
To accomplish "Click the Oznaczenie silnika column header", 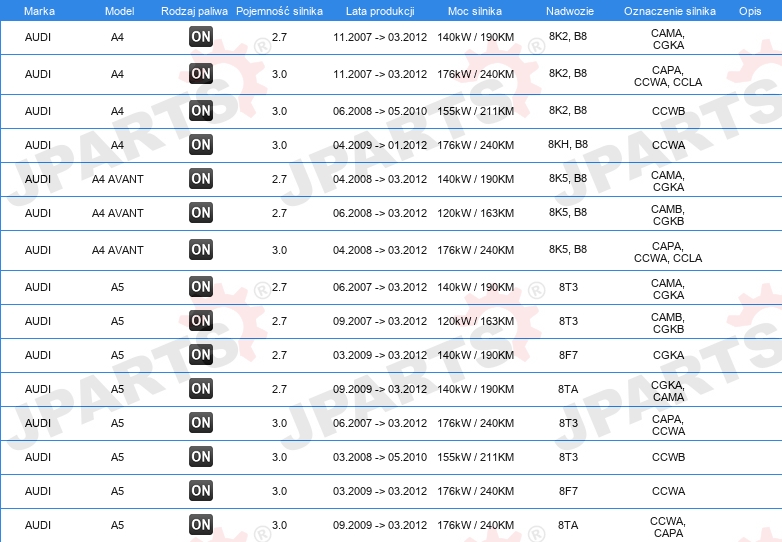I will click(x=669, y=11).
